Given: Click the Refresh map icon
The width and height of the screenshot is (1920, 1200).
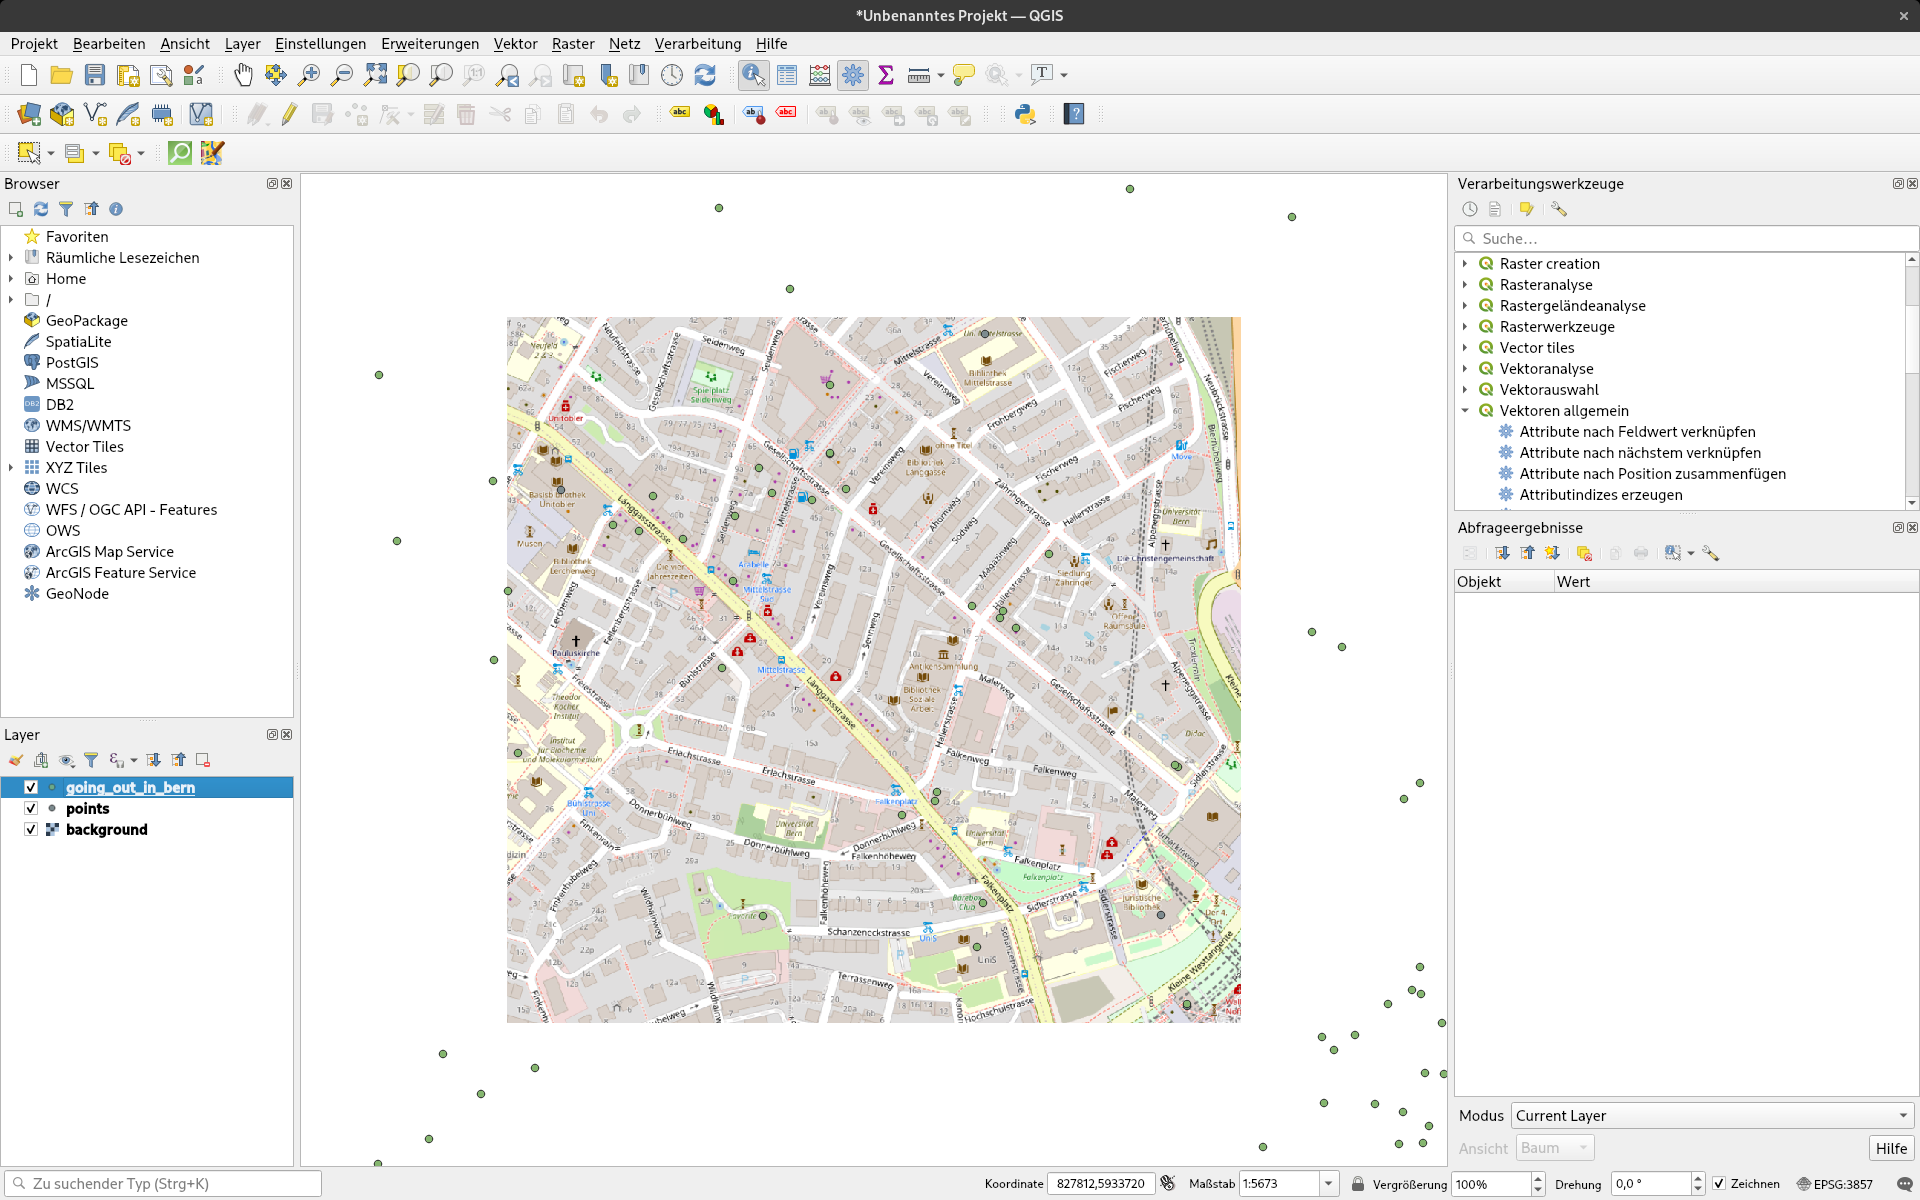Looking at the screenshot, I should pos(705,75).
